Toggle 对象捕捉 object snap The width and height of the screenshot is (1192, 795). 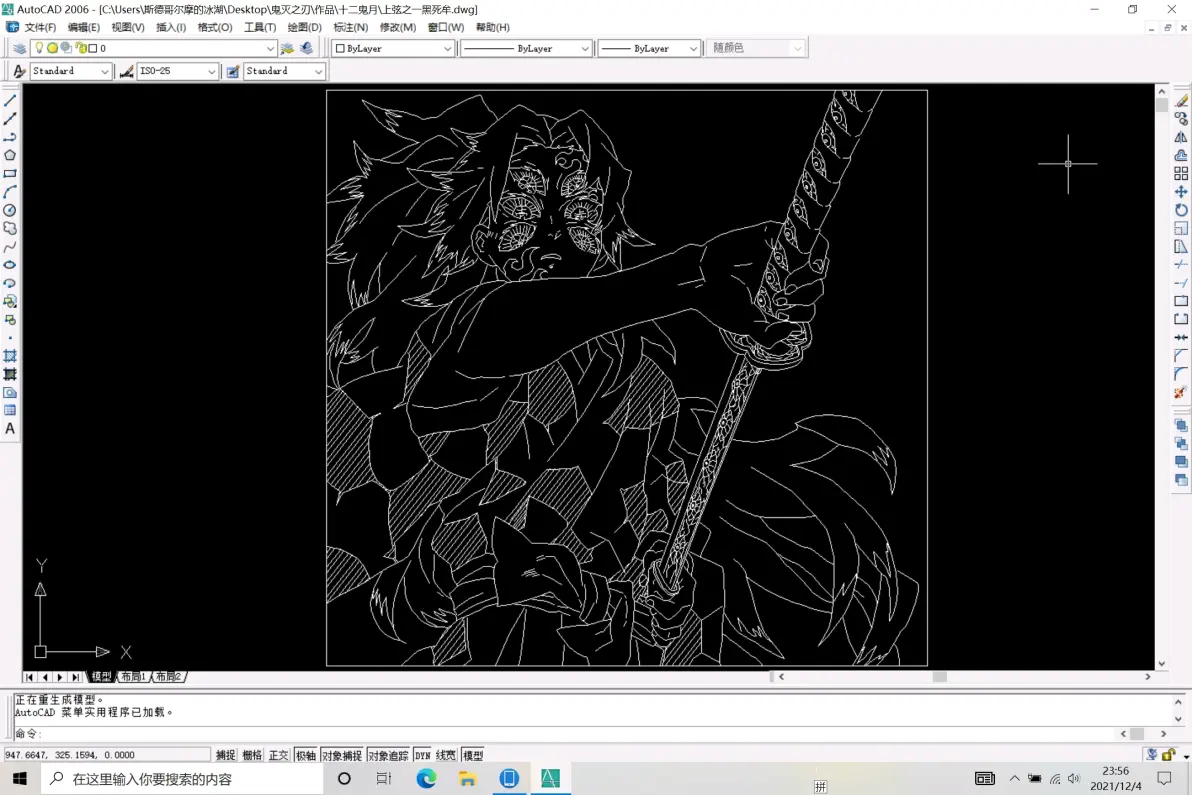[341, 755]
